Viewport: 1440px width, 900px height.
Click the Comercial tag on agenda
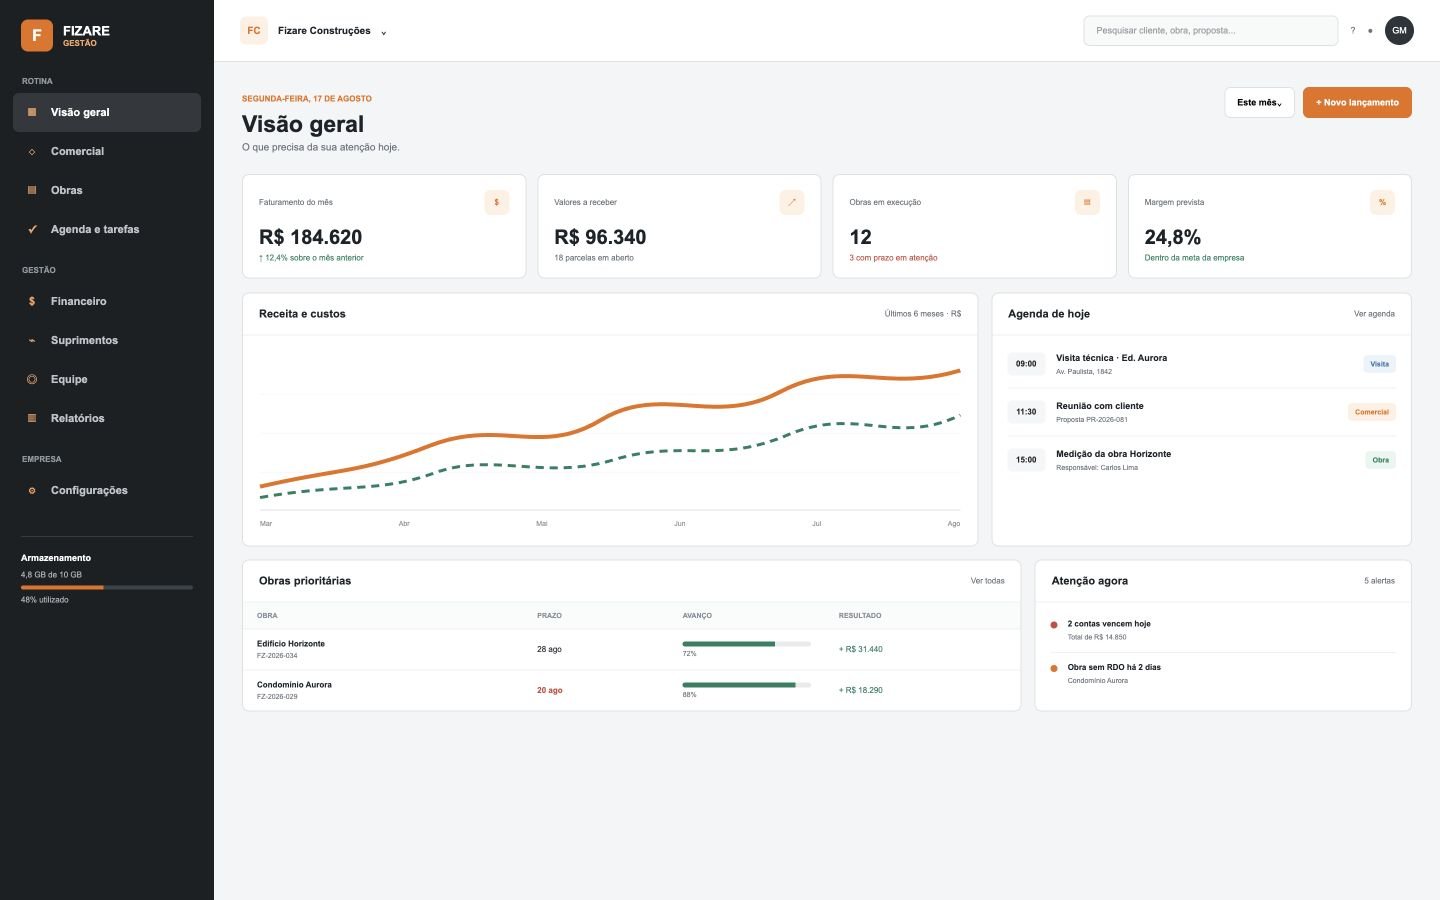pos(1371,412)
